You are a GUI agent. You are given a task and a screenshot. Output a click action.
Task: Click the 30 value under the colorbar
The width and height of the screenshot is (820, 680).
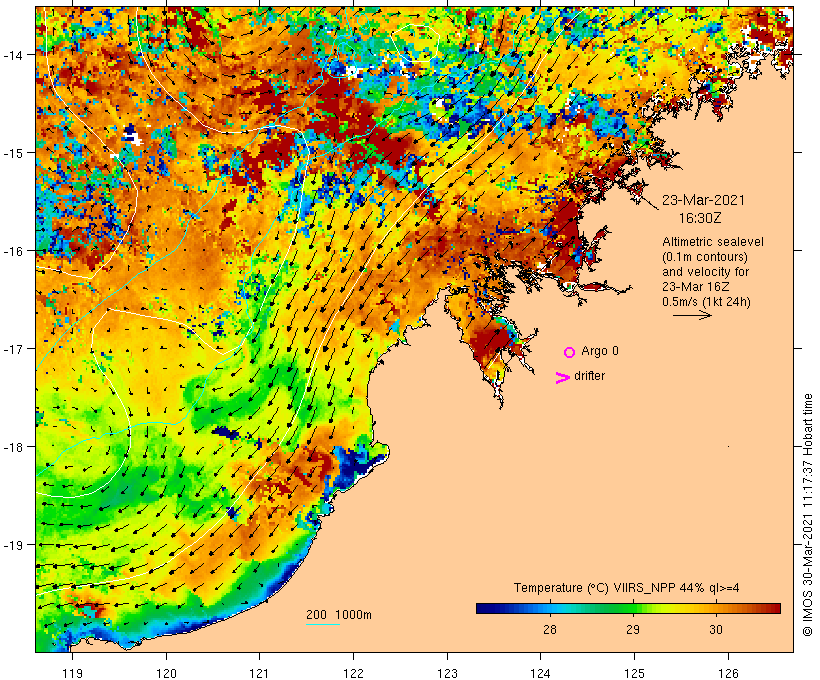pos(716,629)
